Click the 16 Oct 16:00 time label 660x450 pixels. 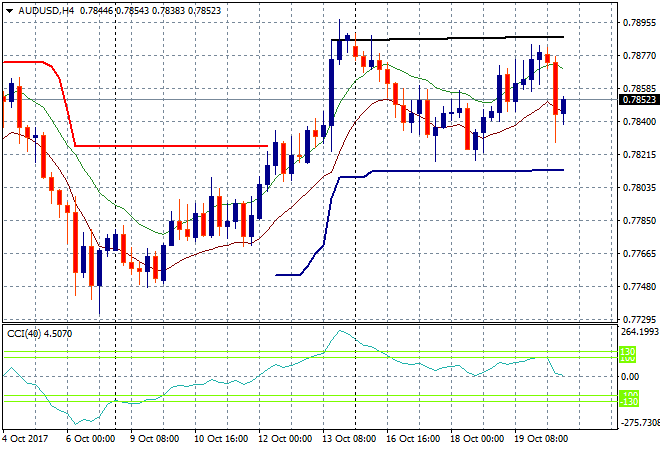[x=413, y=439]
